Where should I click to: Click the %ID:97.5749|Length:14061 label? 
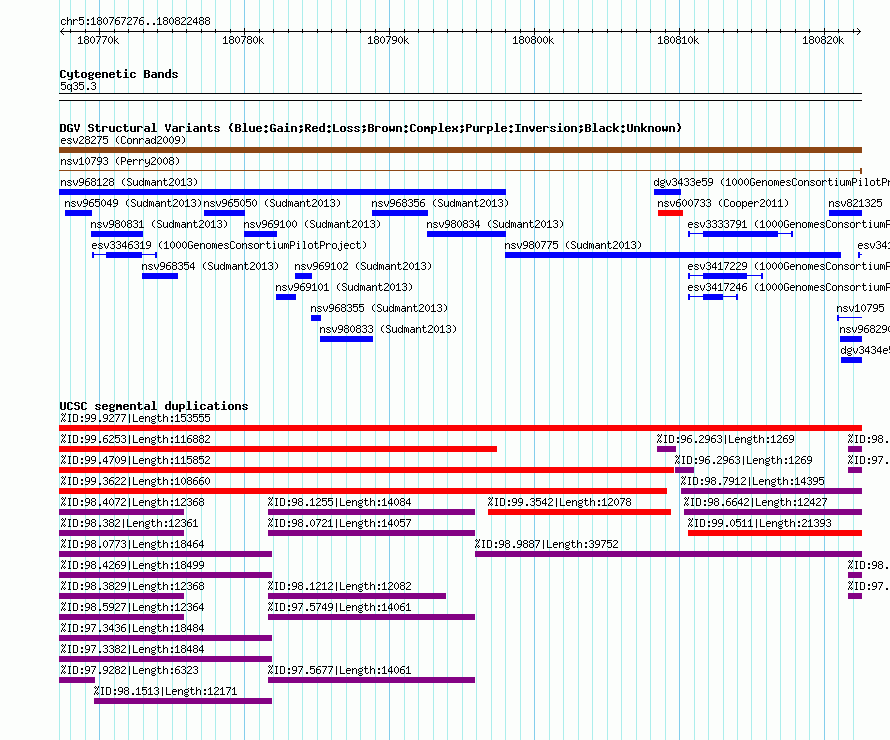point(339,607)
